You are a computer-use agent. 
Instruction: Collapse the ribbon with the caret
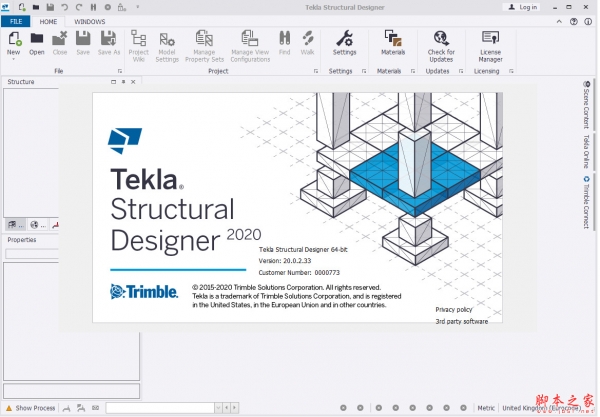pyautogui.click(x=559, y=21)
